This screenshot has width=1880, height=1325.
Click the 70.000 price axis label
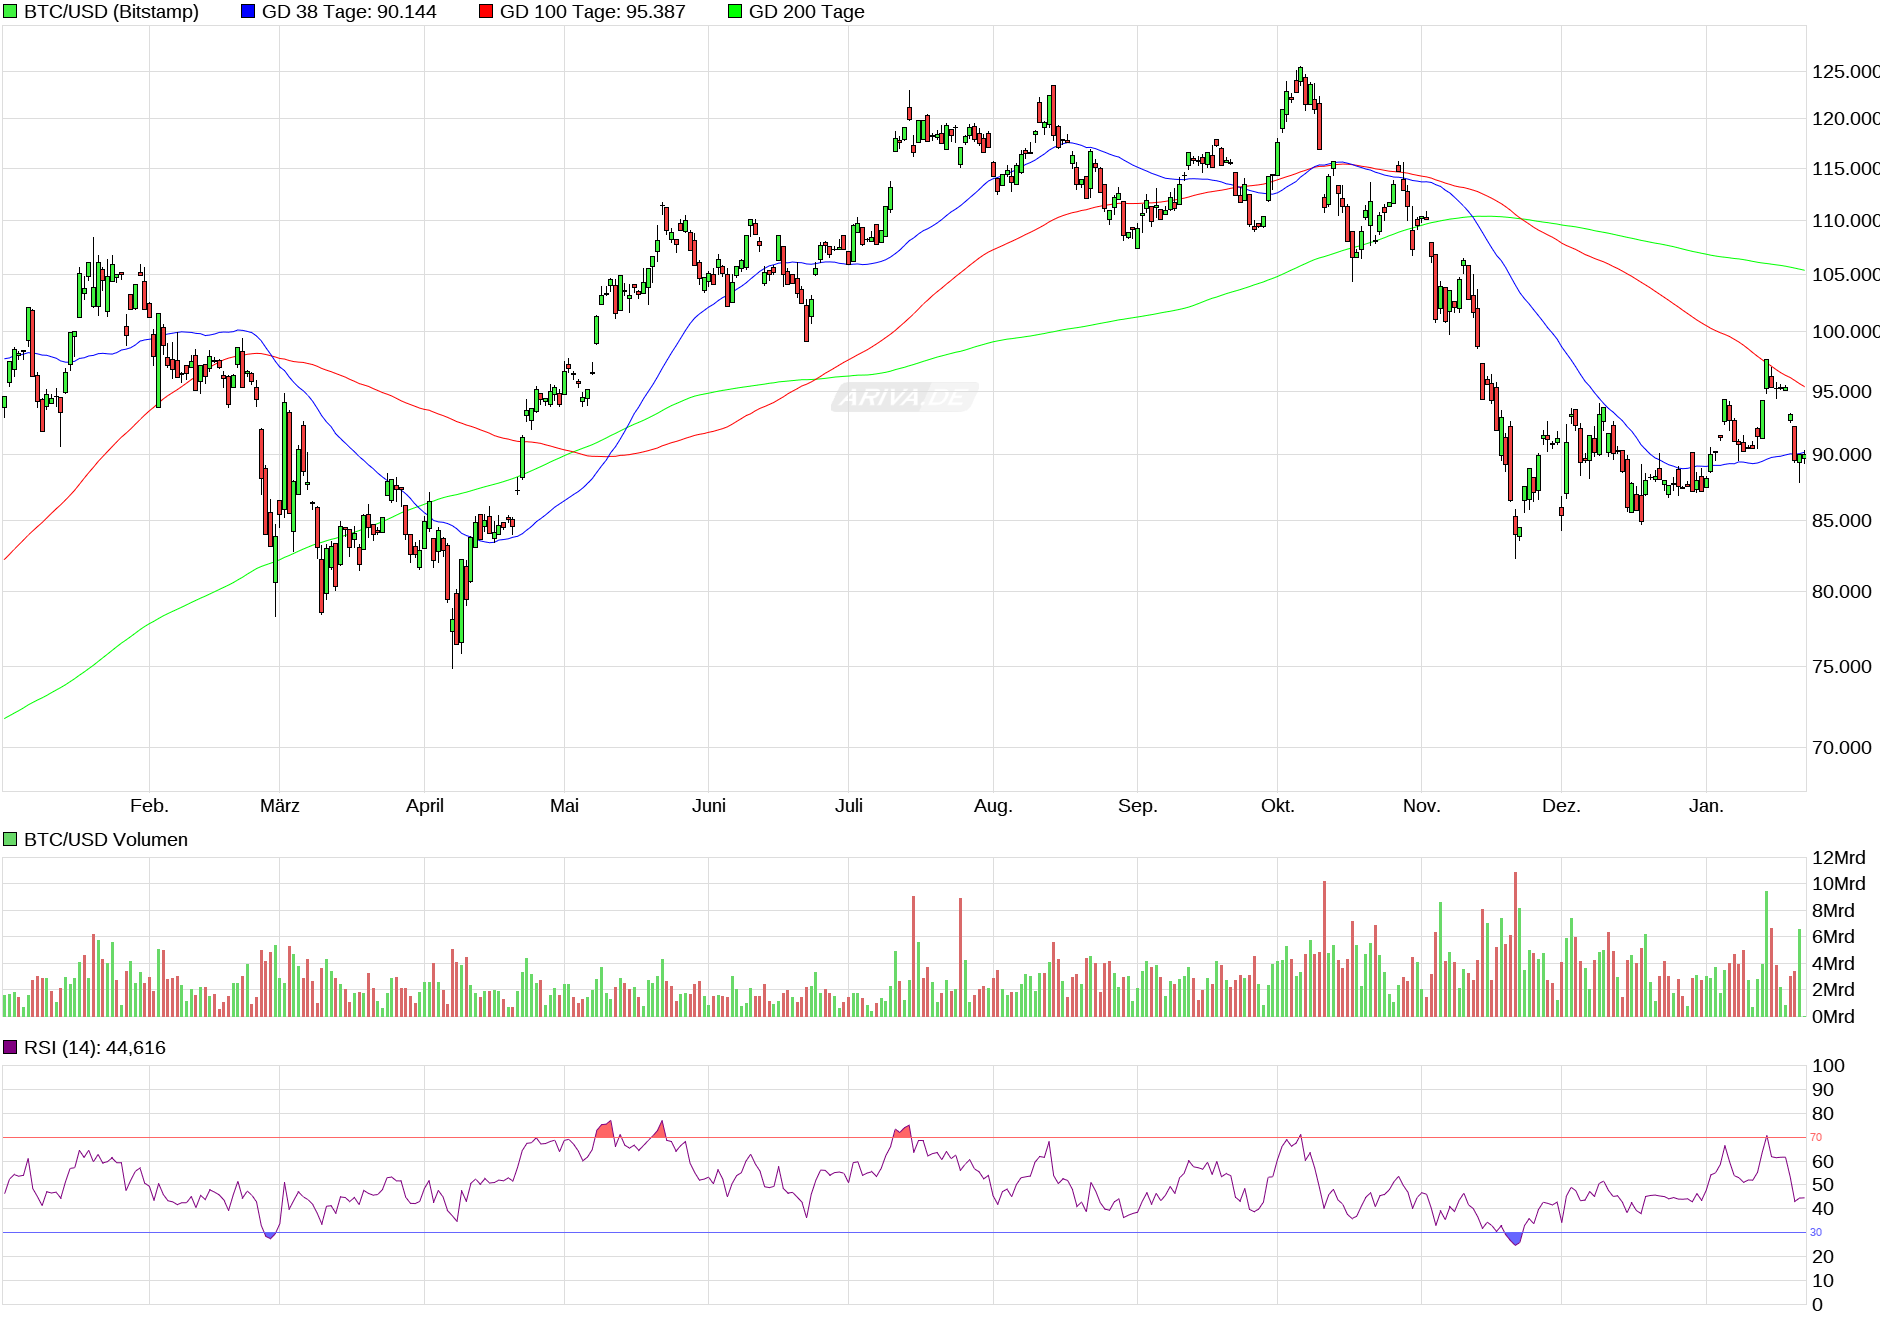pos(1842,748)
